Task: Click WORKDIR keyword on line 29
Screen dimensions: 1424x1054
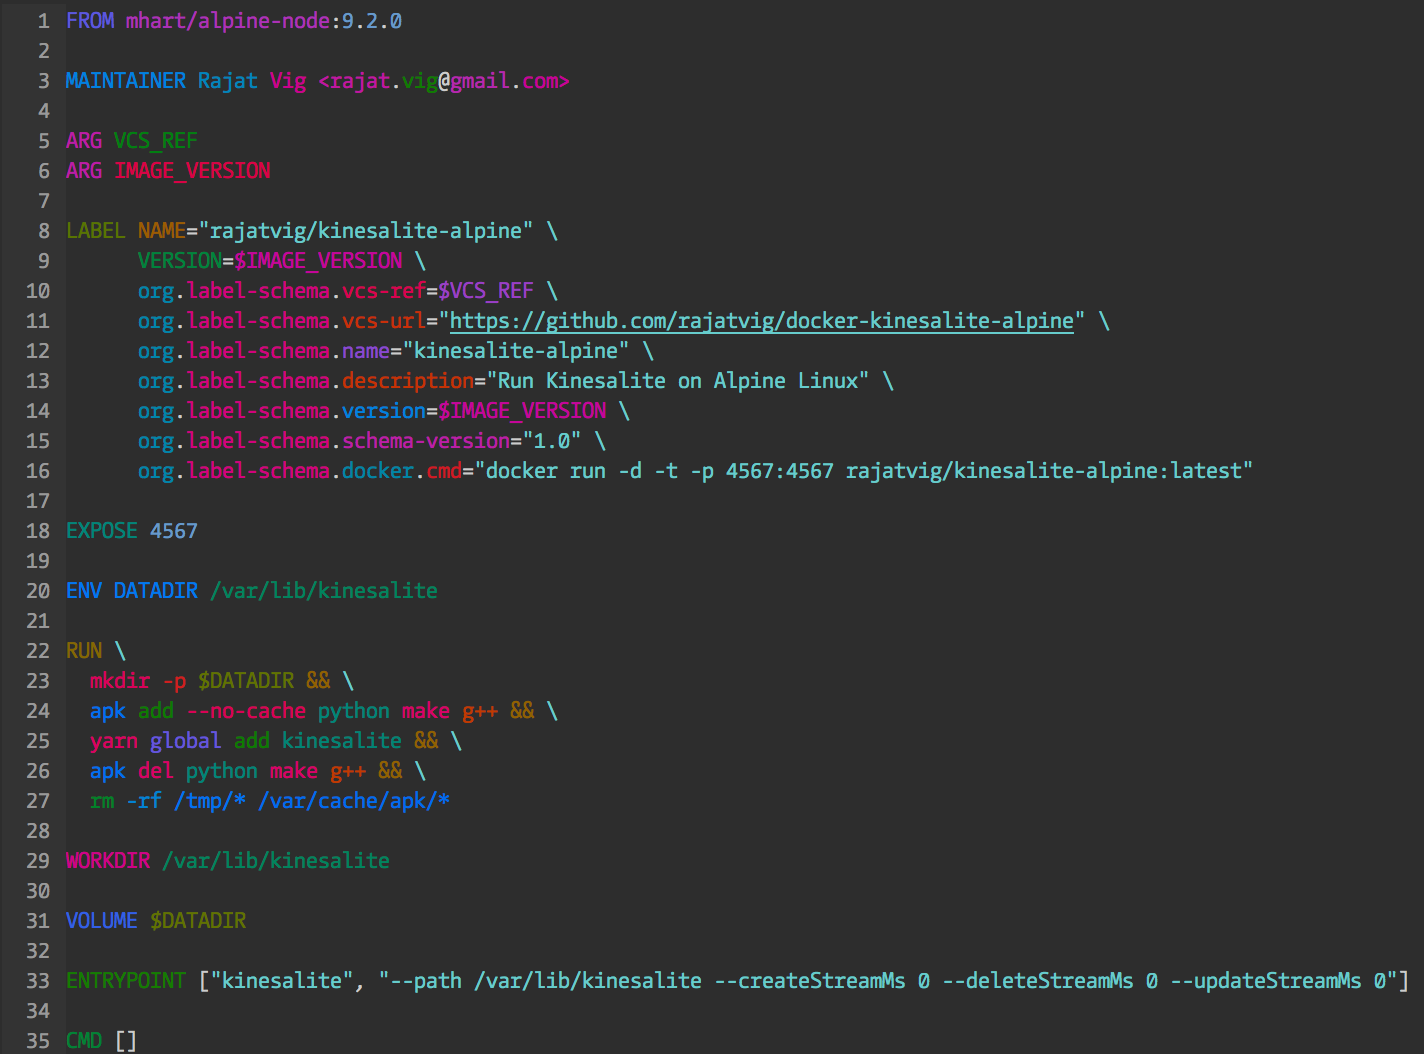Action: (108, 861)
